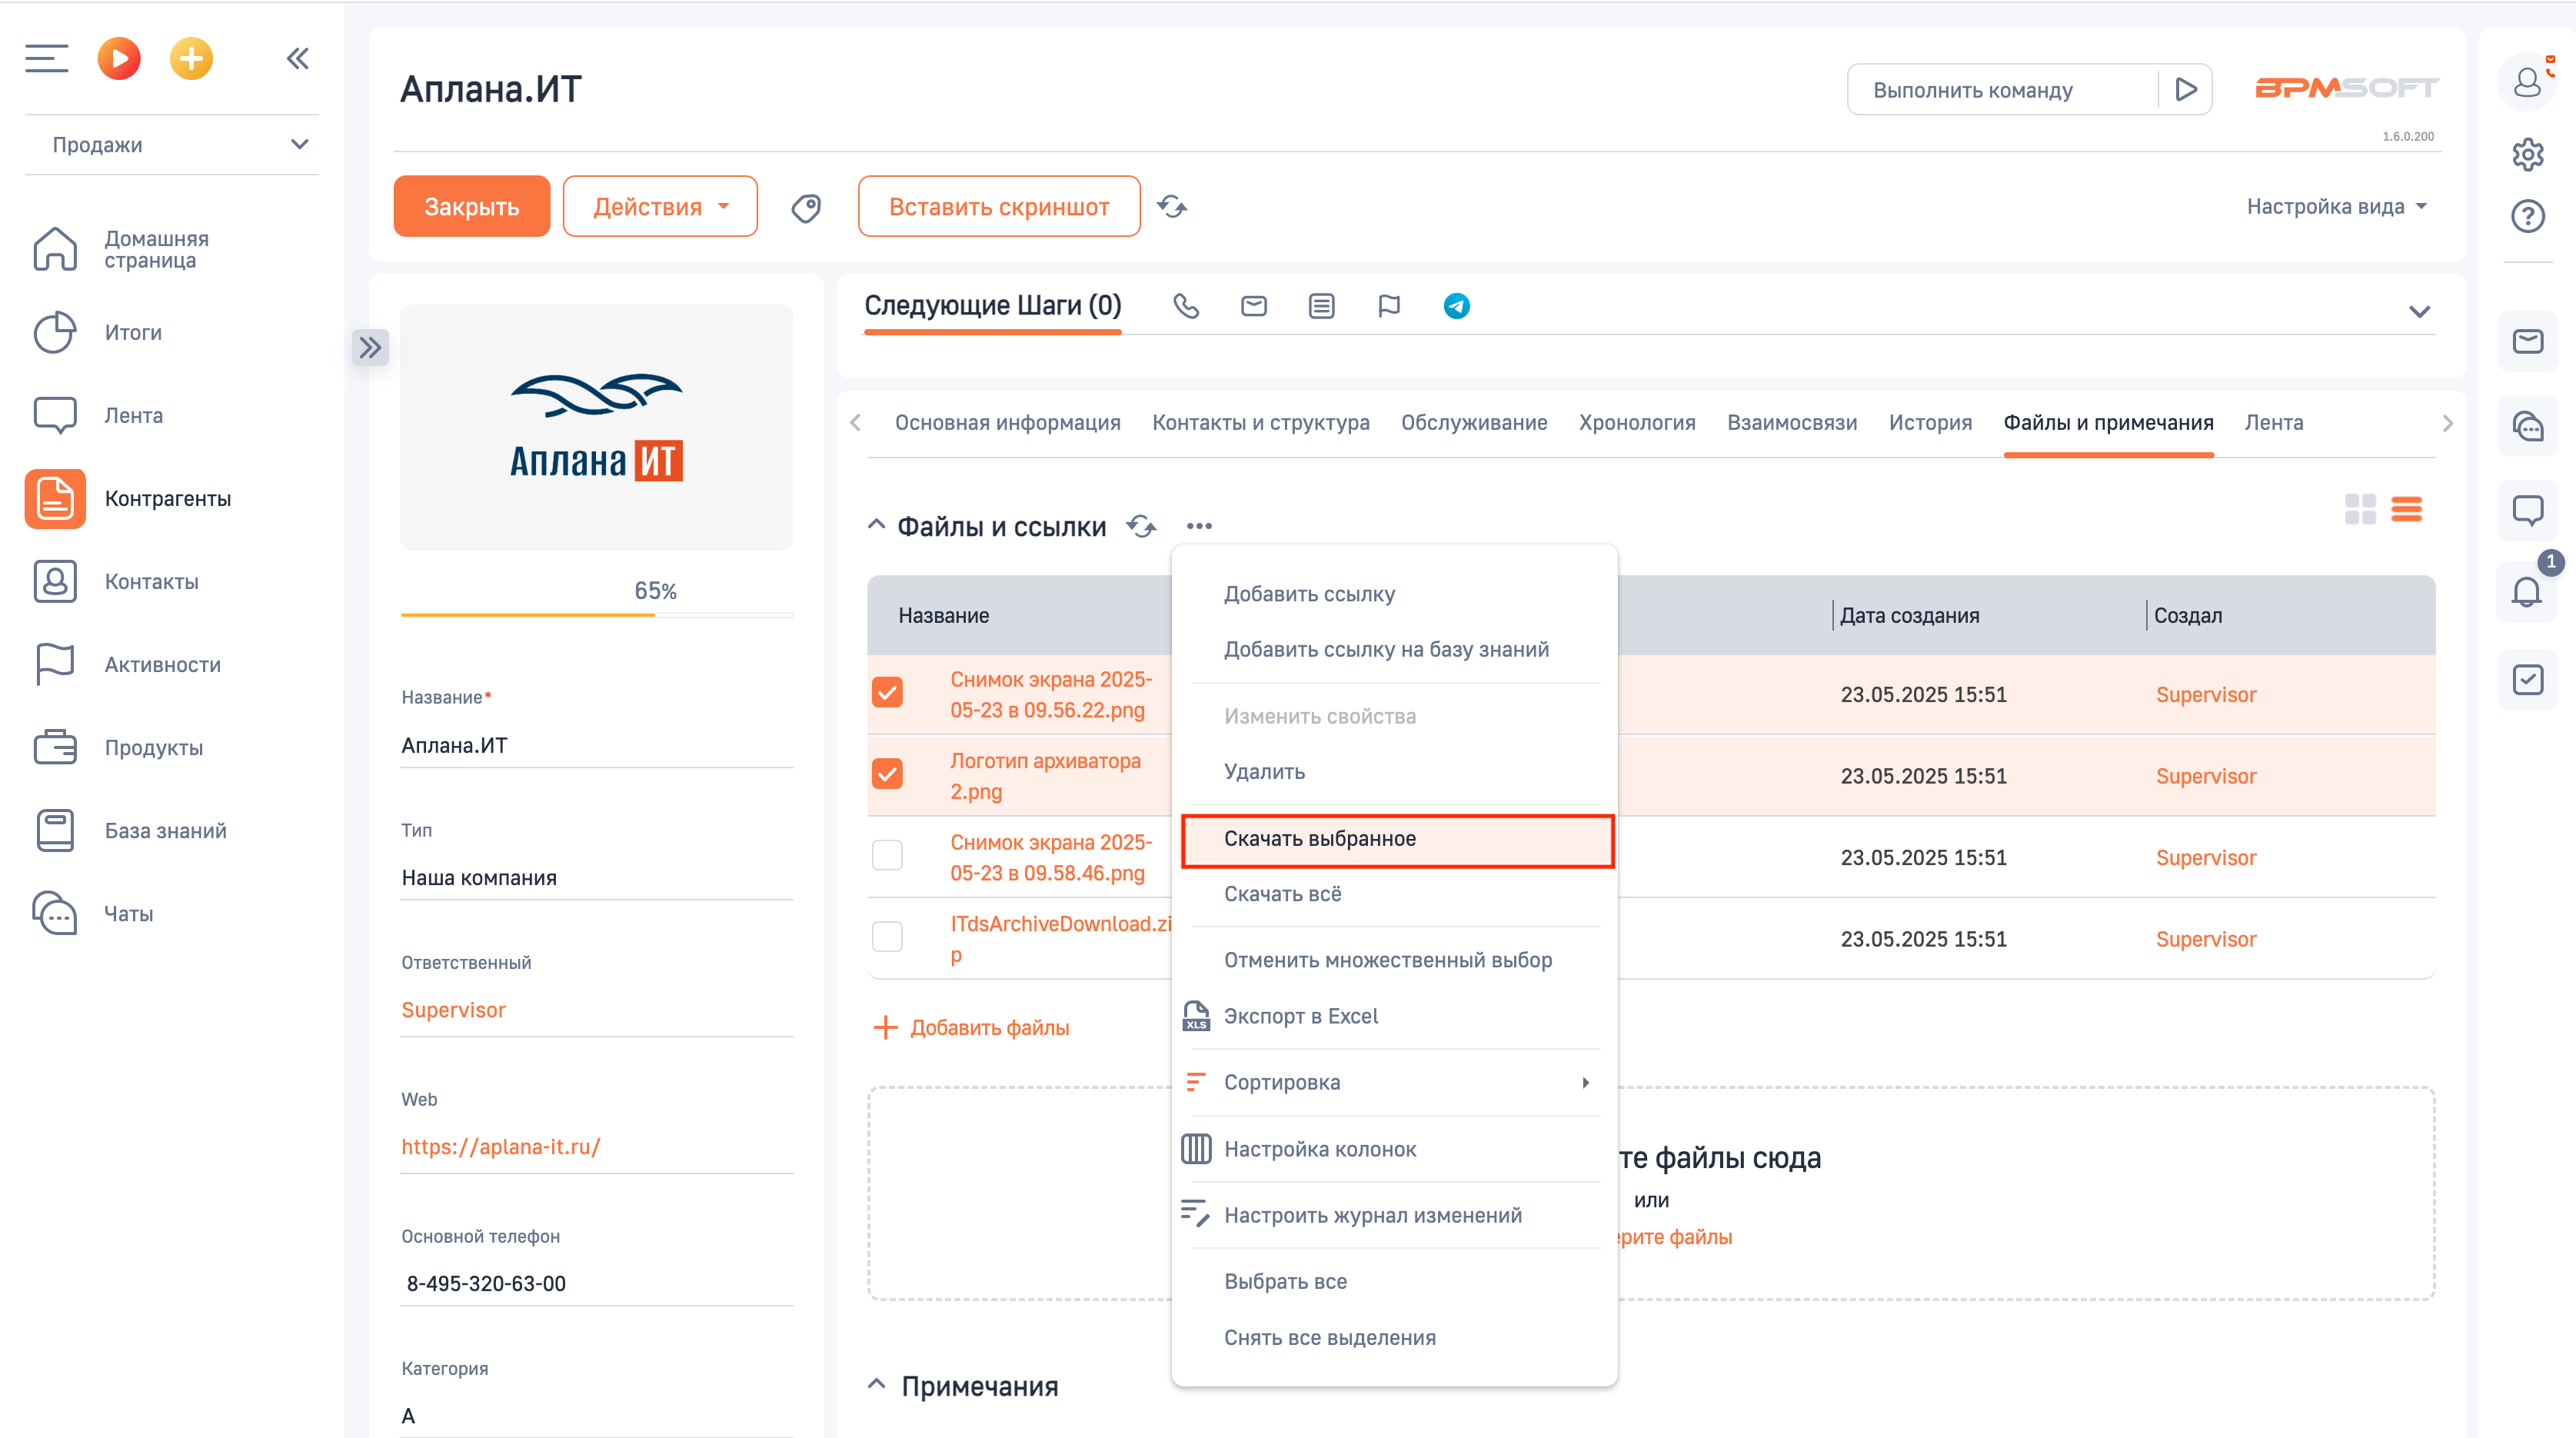Screen dimensions: 2576x1438
Task: Add task via flag icon in steps
Action: 1389,306
